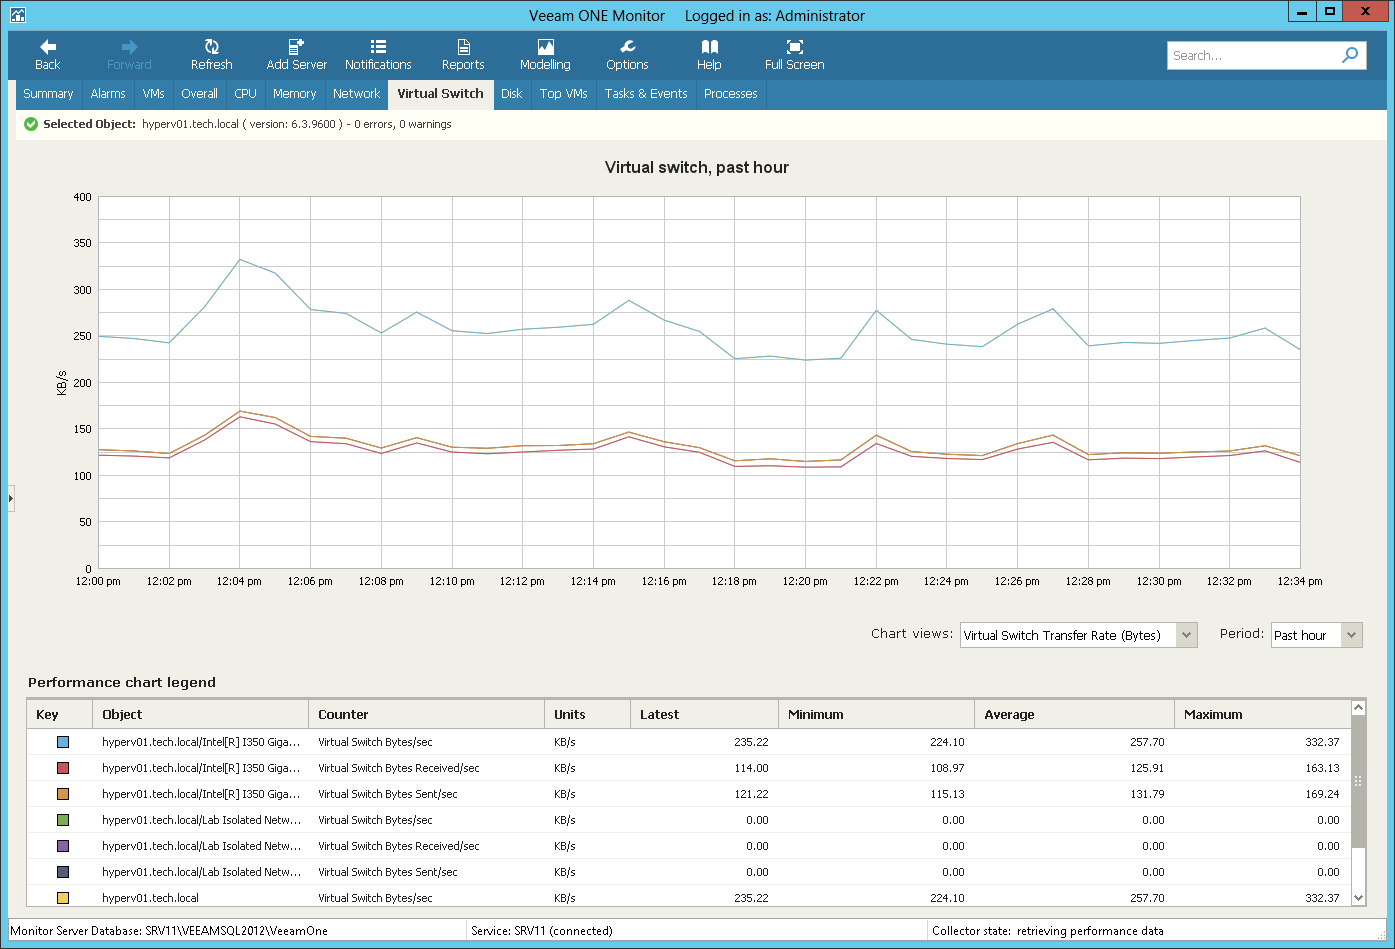Click the search magnifier icon
This screenshot has height=949, width=1395.
[1350, 55]
